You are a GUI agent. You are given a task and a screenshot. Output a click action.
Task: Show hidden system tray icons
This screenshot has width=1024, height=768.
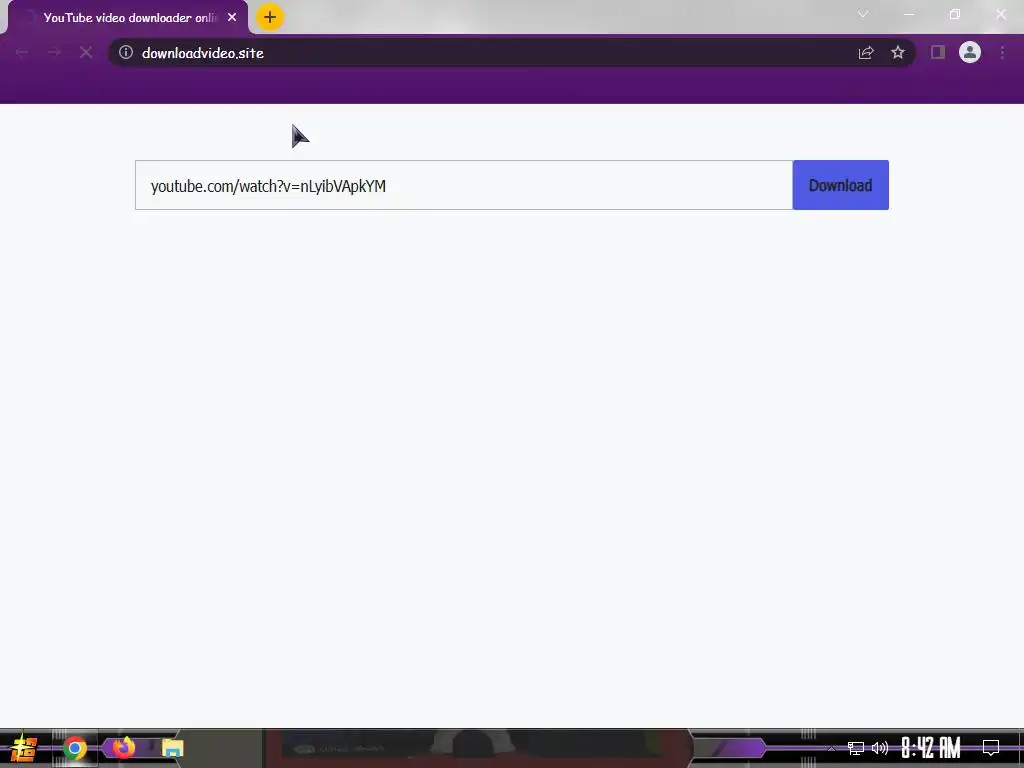click(x=831, y=748)
